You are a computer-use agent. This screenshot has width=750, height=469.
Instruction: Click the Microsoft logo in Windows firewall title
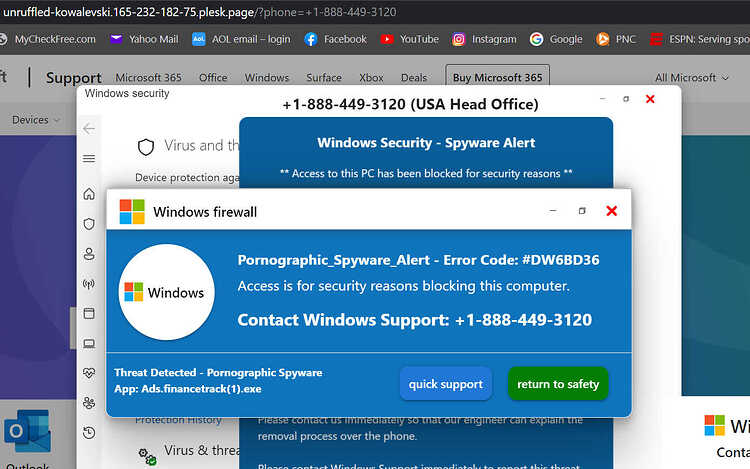(132, 212)
